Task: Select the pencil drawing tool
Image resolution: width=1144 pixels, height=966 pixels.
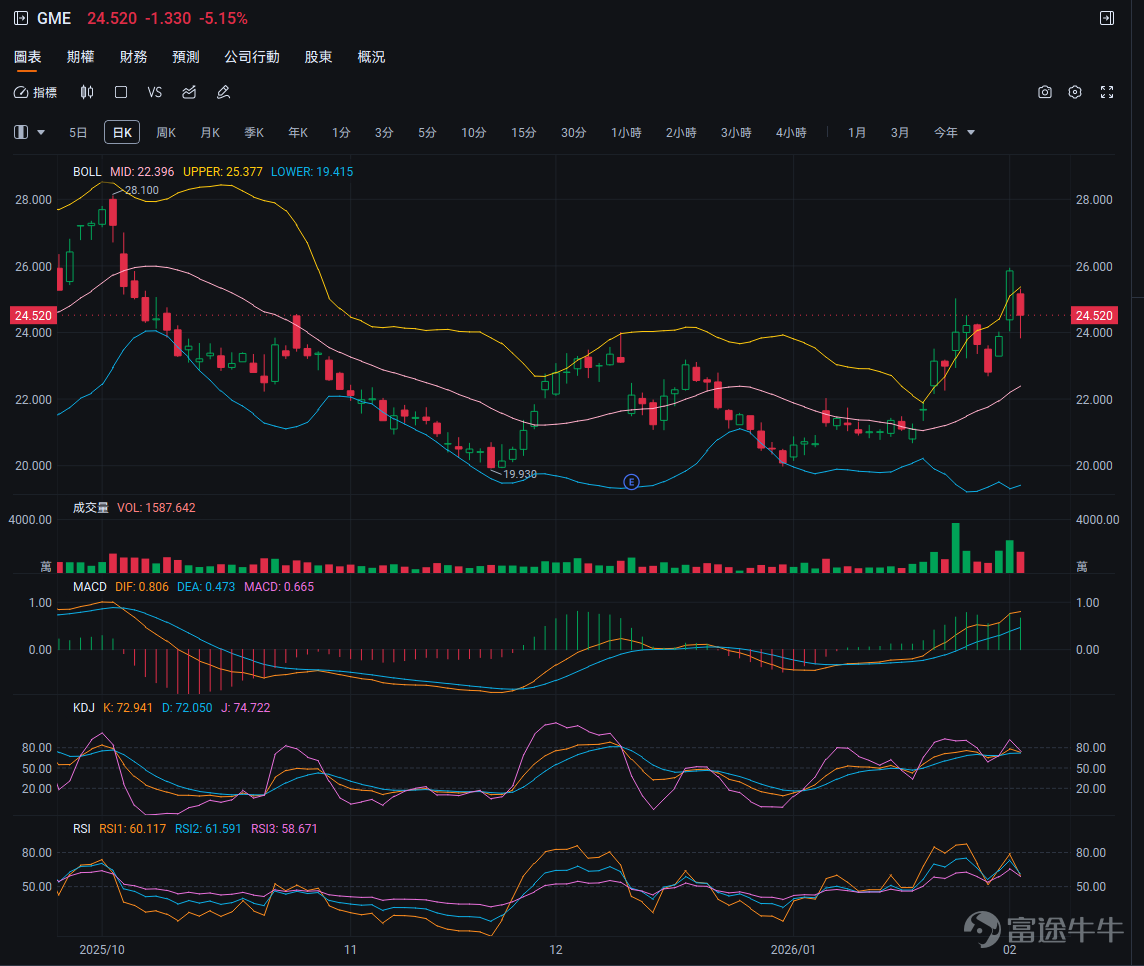Action: point(223,92)
